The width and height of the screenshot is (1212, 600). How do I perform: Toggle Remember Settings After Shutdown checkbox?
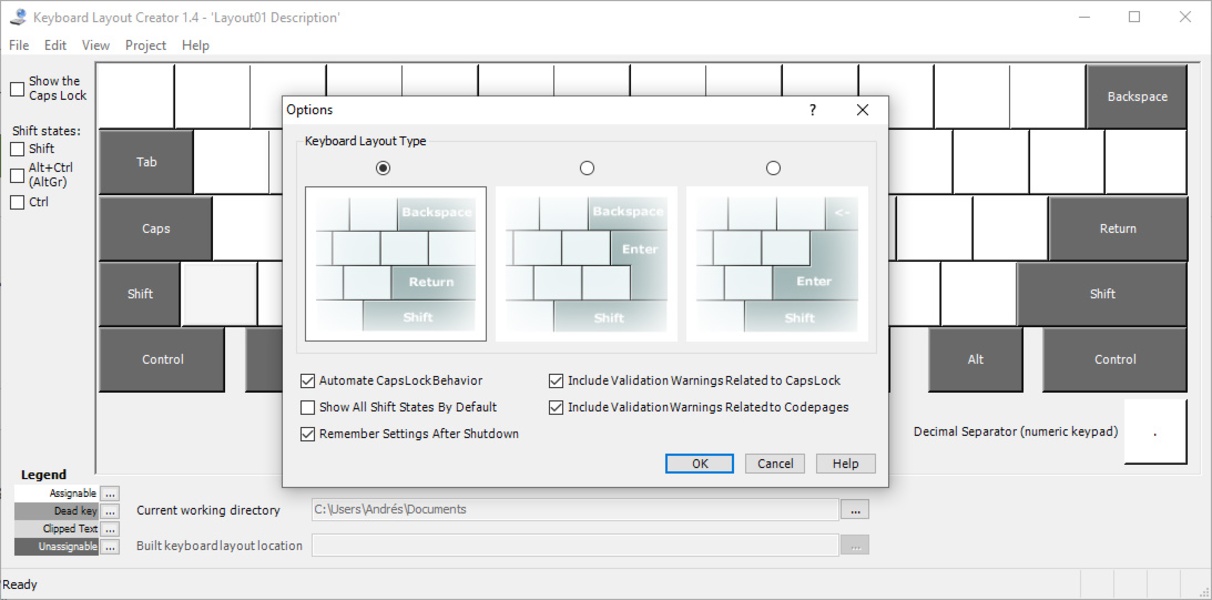pyautogui.click(x=308, y=434)
